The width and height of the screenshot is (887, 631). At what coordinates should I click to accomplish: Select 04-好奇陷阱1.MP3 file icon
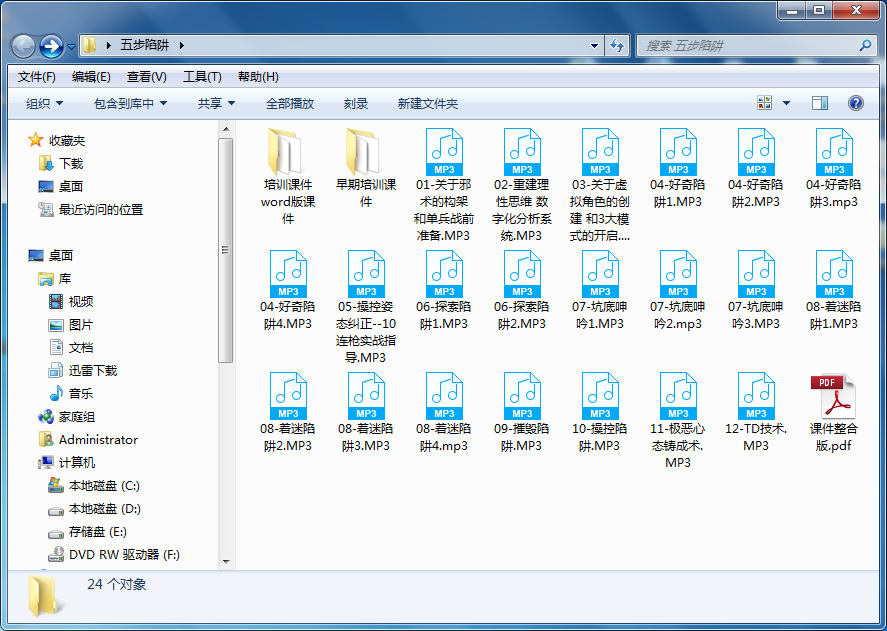point(678,152)
